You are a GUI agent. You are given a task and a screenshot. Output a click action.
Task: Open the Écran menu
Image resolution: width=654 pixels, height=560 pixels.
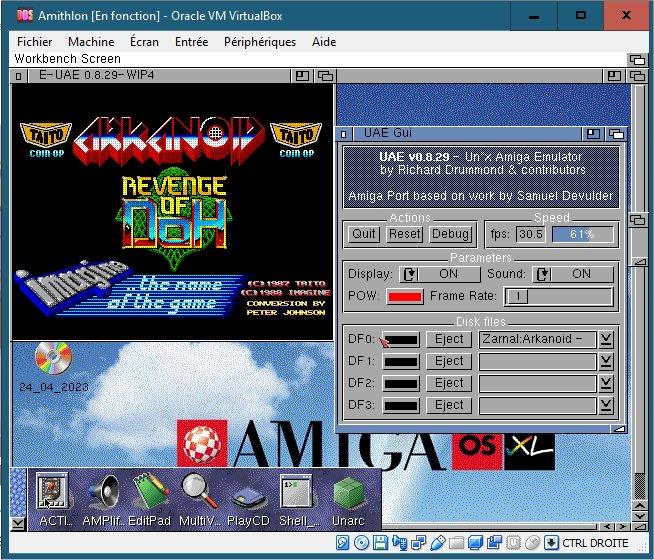(x=144, y=42)
